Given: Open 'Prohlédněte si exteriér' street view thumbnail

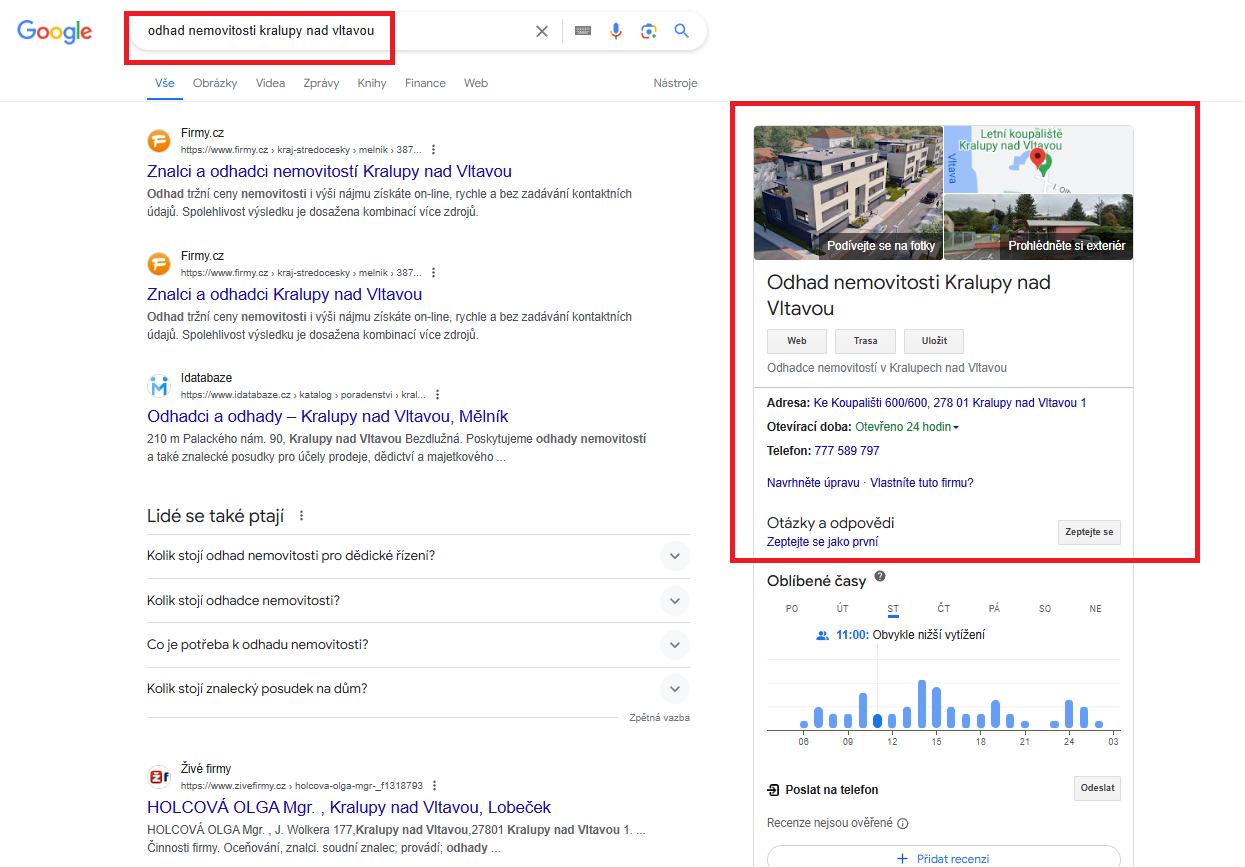Looking at the screenshot, I should coord(1039,227).
